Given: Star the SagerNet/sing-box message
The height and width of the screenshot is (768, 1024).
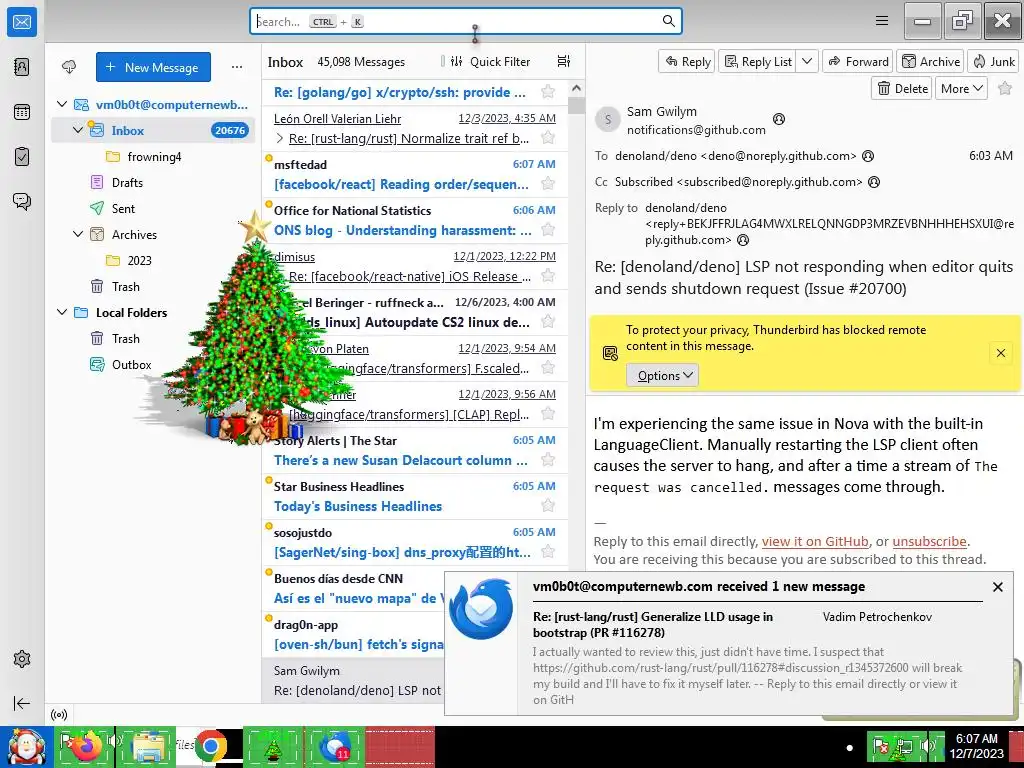Looking at the screenshot, I should 548,552.
